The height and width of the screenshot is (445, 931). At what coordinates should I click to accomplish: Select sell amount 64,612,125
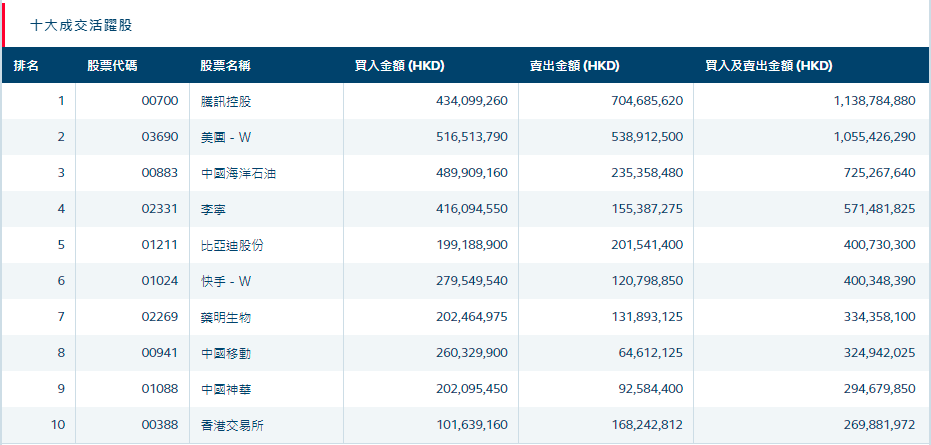click(x=650, y=354)
